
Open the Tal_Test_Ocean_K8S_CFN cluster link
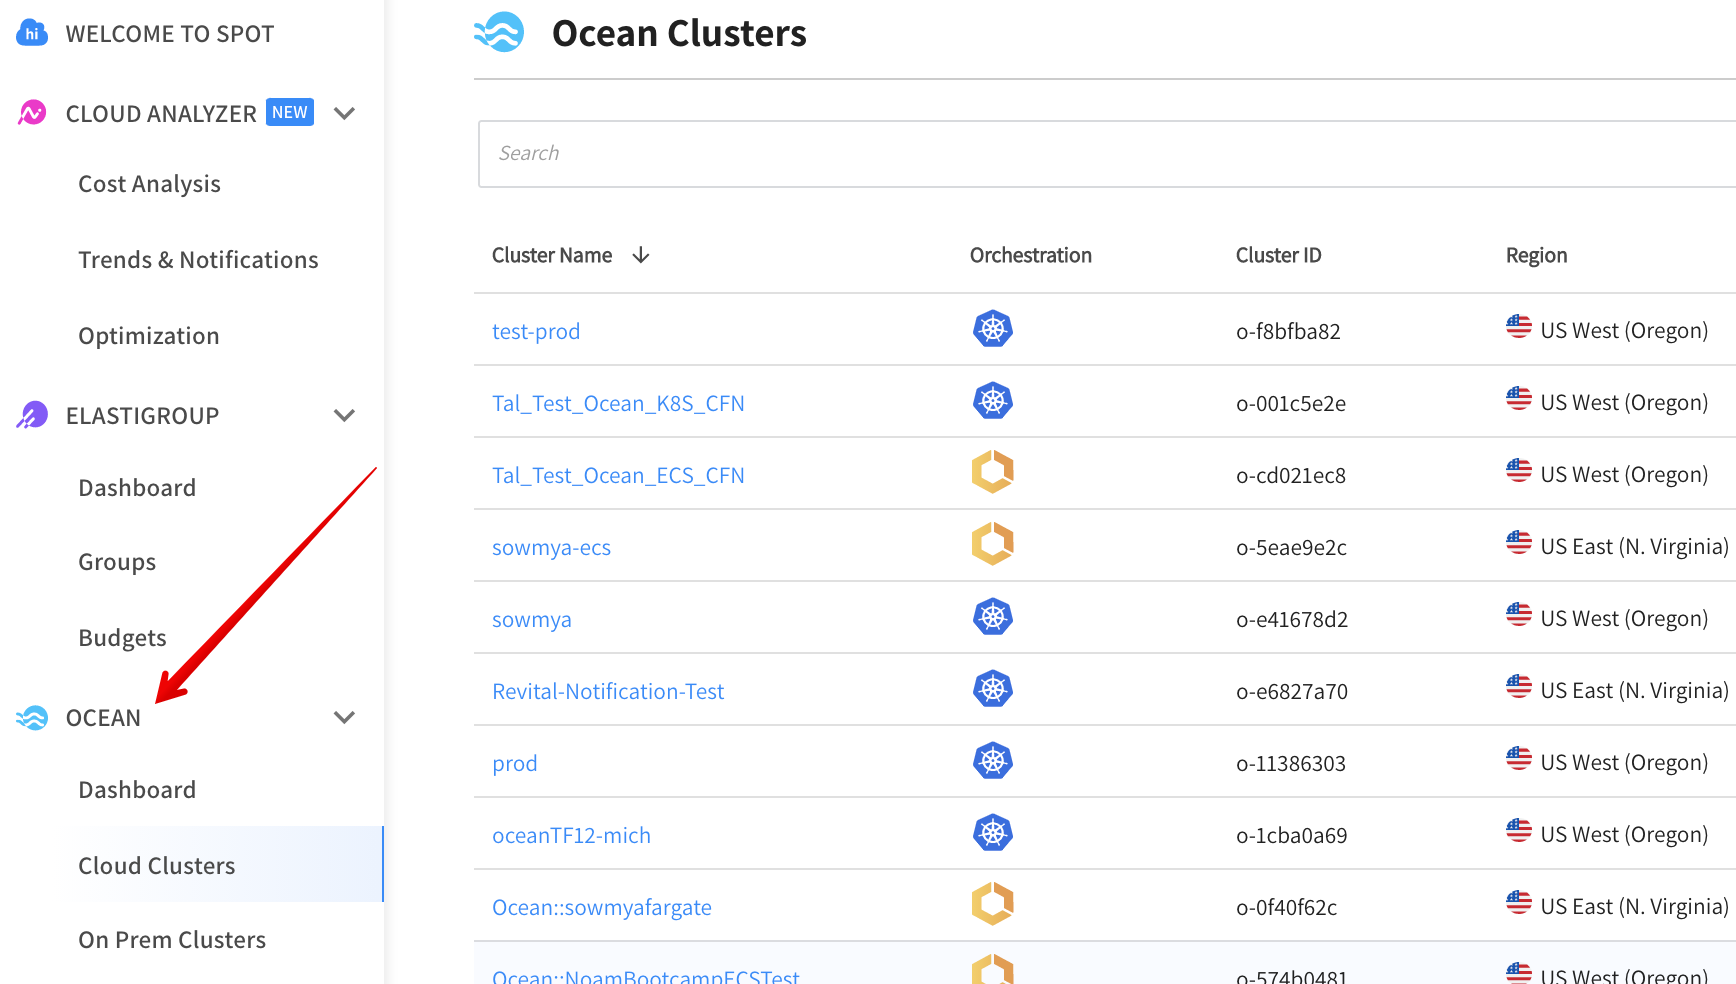point(618,403)
